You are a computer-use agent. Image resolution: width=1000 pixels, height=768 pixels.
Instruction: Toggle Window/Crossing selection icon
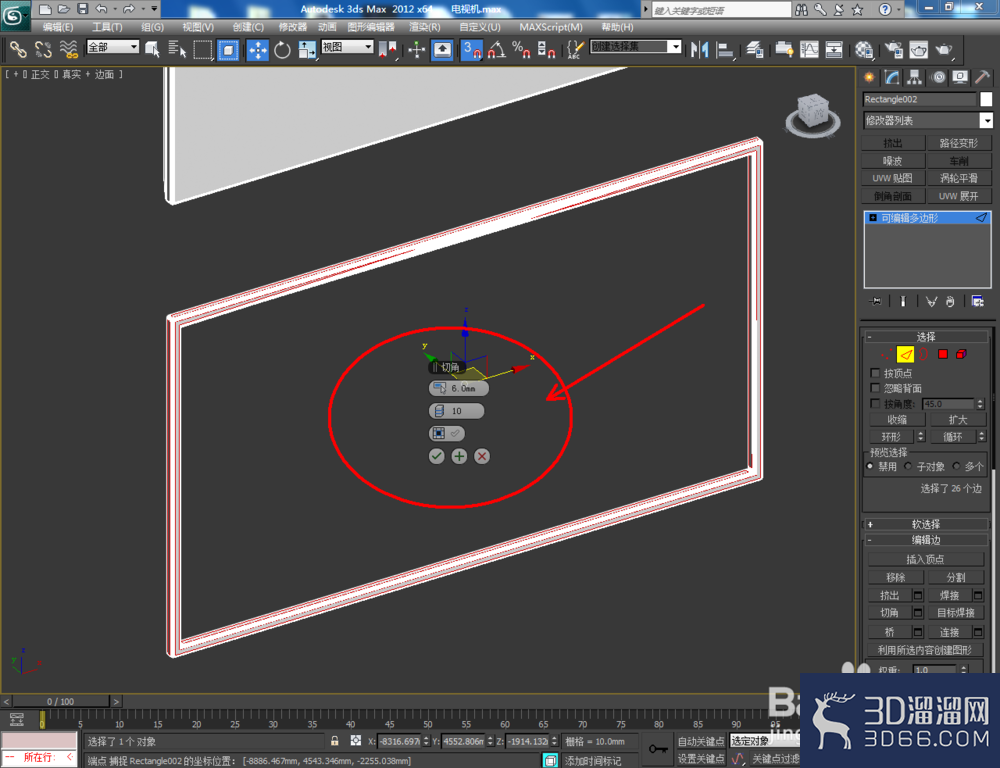[x=228, y=50]
